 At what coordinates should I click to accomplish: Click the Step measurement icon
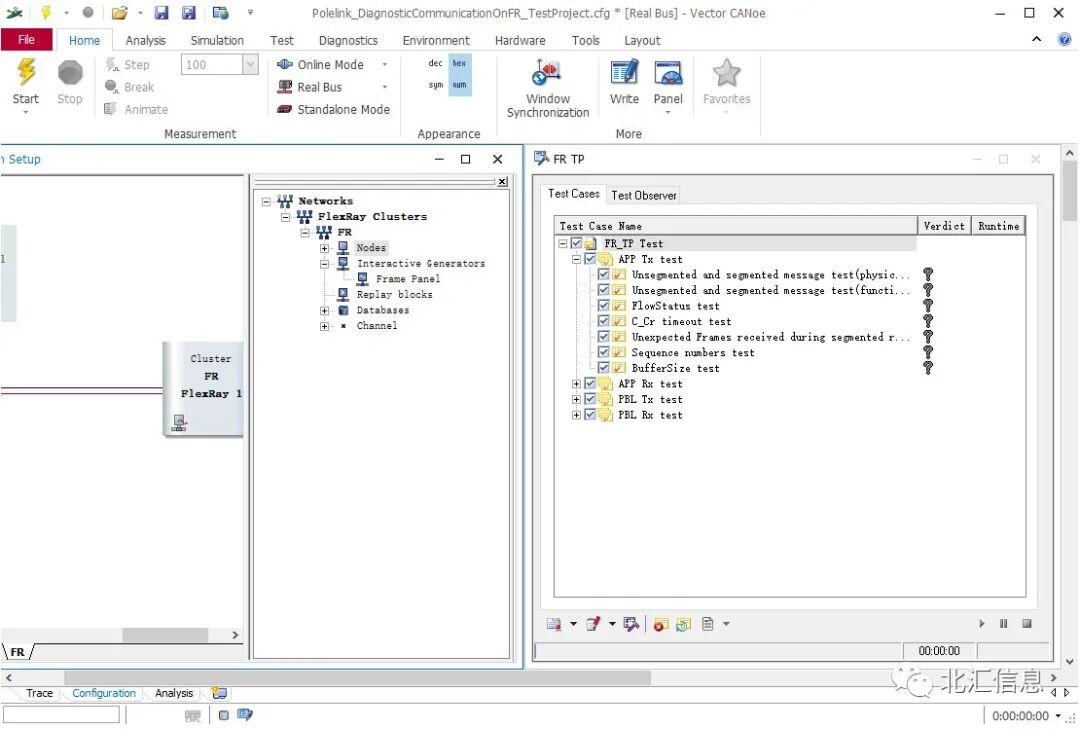tap(112, 64)
